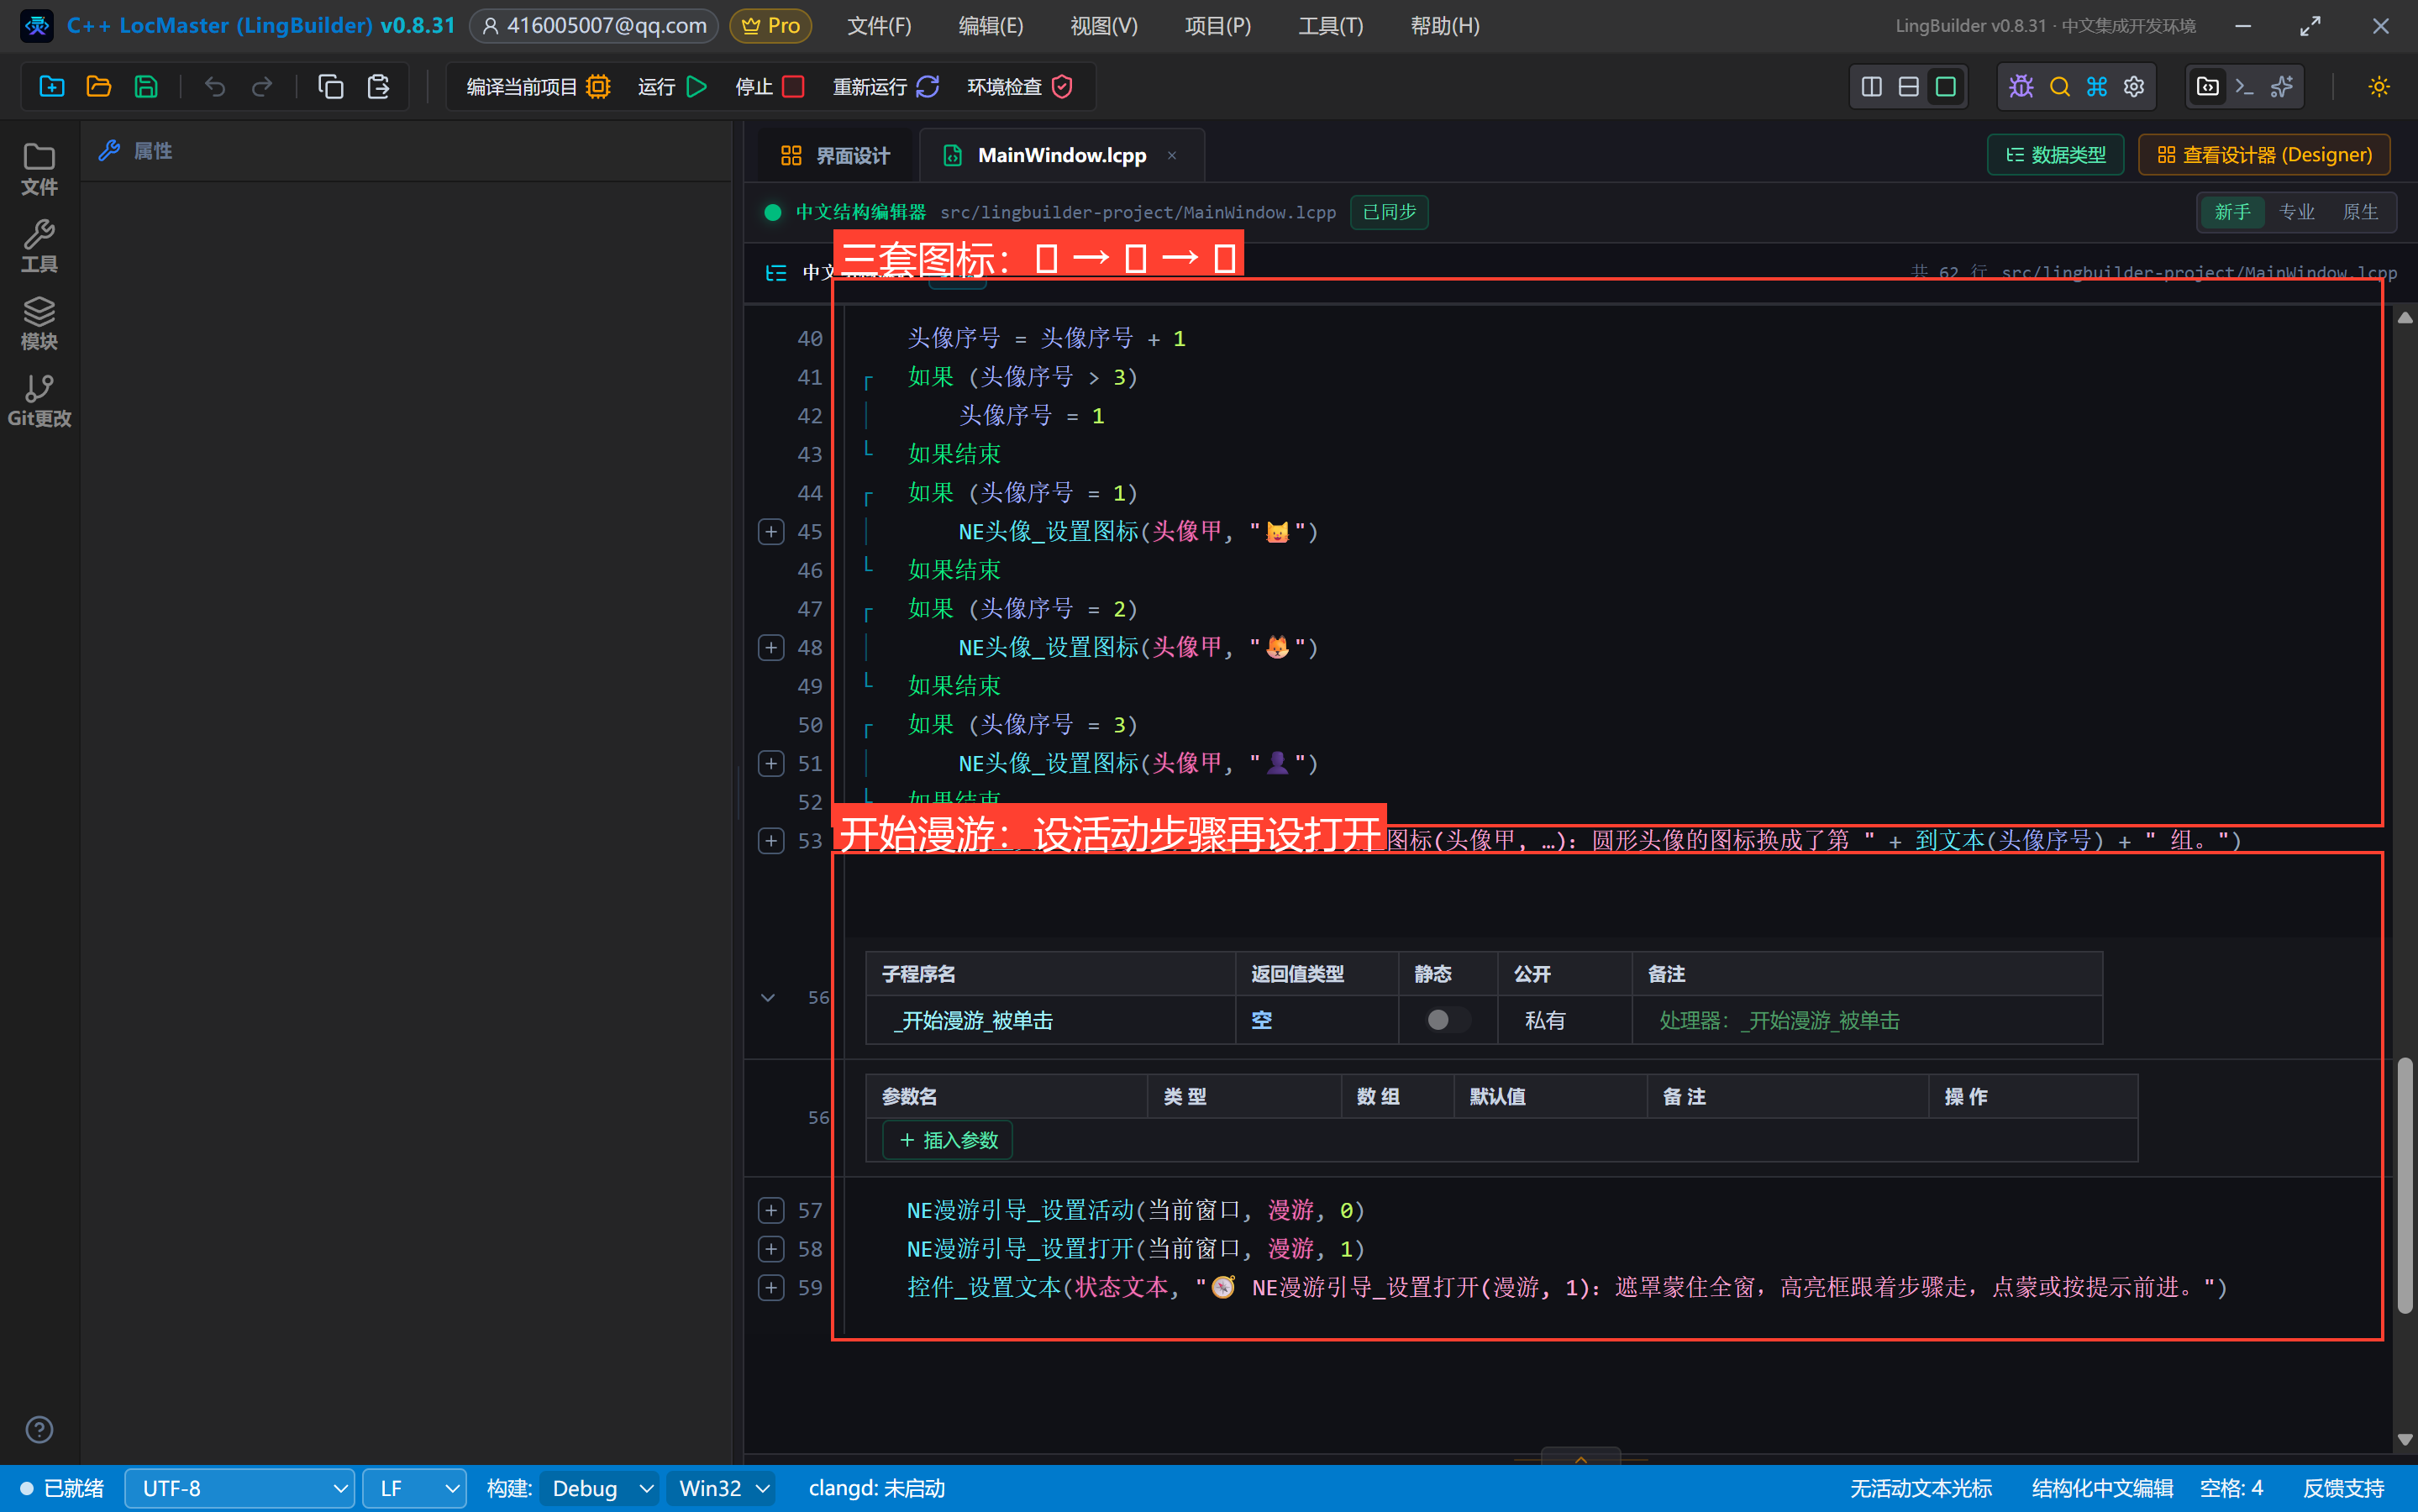2418x1512 pixels.
Task: Switch theme with the sun icon
Action: tap(2379, 87)
